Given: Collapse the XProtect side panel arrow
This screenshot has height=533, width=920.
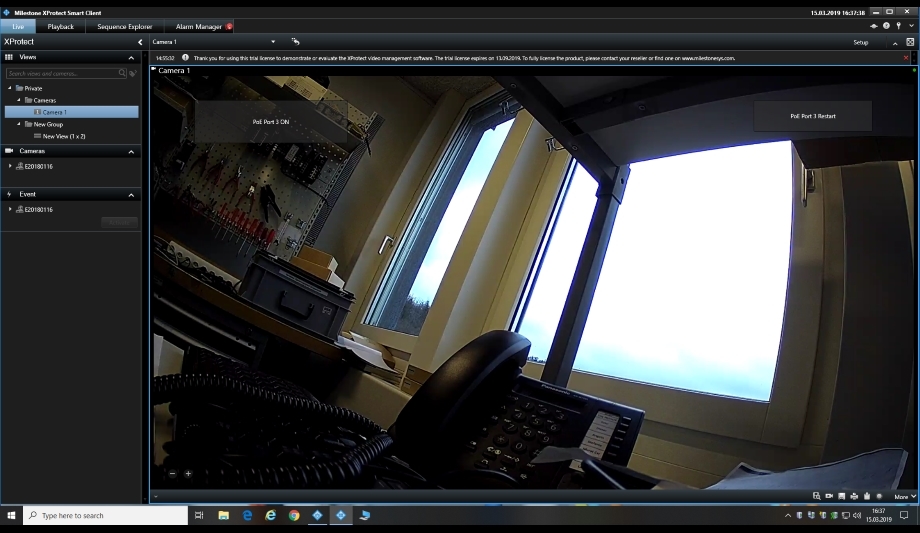Looking at the screenshot, I should (140, 42).
